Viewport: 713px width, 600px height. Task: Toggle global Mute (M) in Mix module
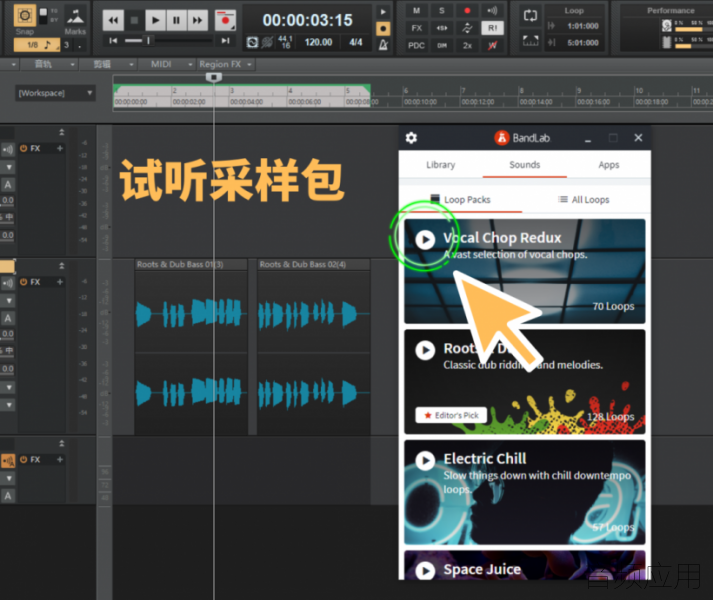click(x=417, y=11)
